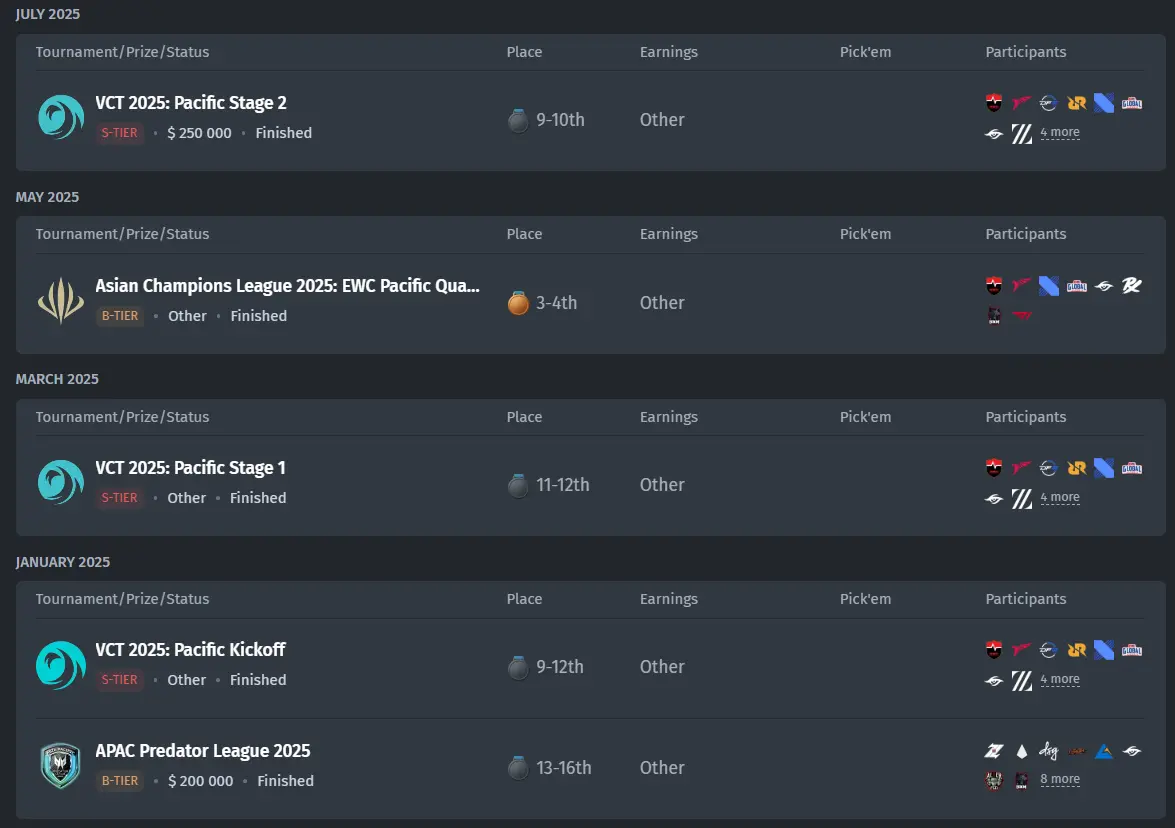Viewport: 1175px width, 828px height.
Task: Expand "4 more" participants for Pacific Stage 2
Action: click(x=1059, y=133)
